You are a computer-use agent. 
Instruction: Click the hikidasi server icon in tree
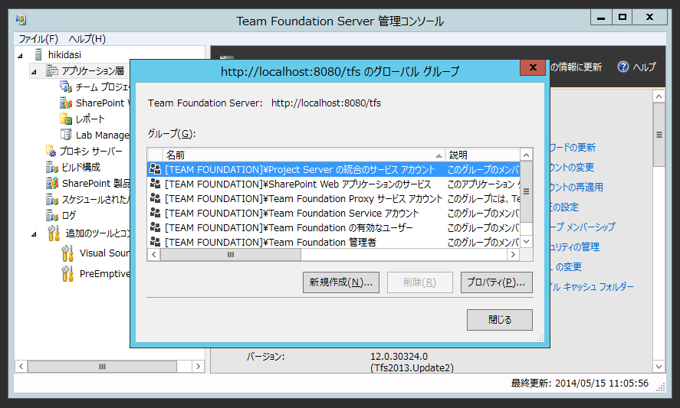click(39, 55)
